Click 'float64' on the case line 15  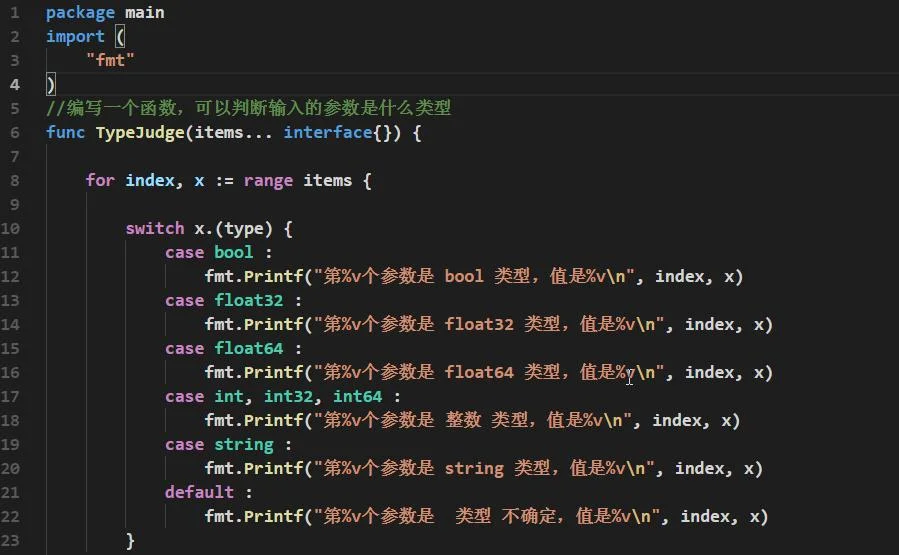[x=249, y=349]
